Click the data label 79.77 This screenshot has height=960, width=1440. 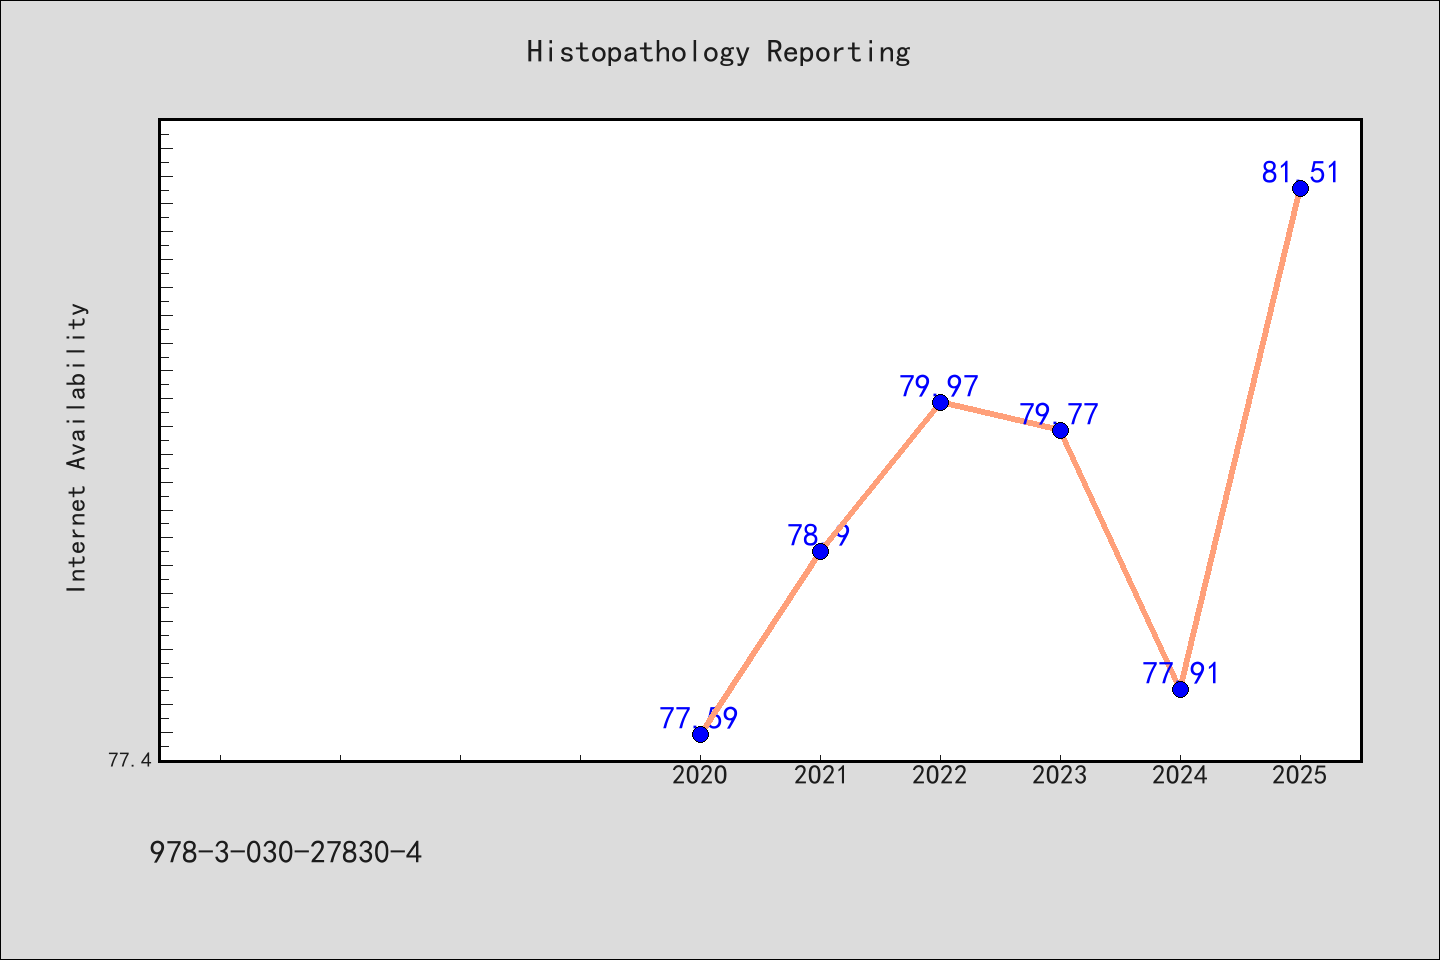click(1059, 414)
